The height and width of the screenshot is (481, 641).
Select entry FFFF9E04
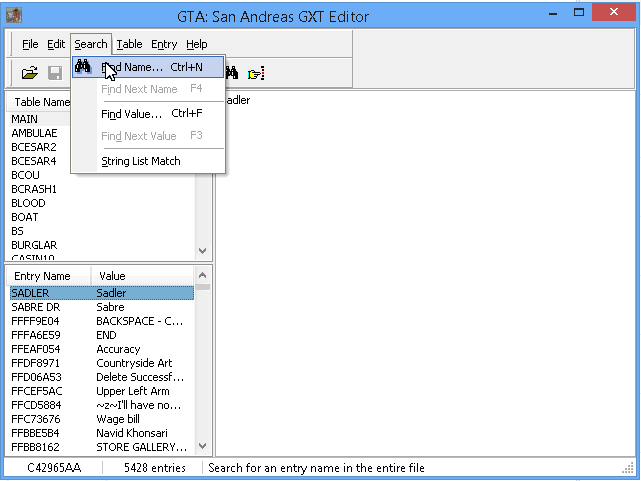(x=102, y=321)
